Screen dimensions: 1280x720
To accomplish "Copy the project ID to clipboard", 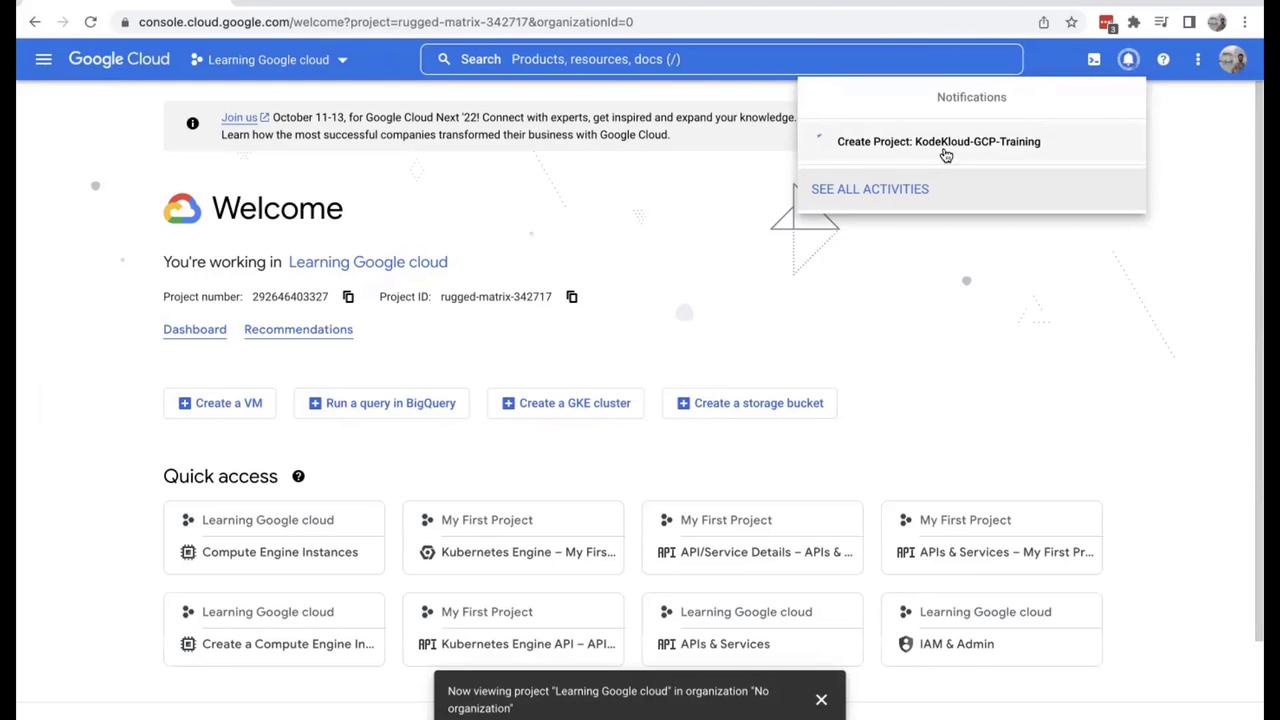I will coord(572,297).
